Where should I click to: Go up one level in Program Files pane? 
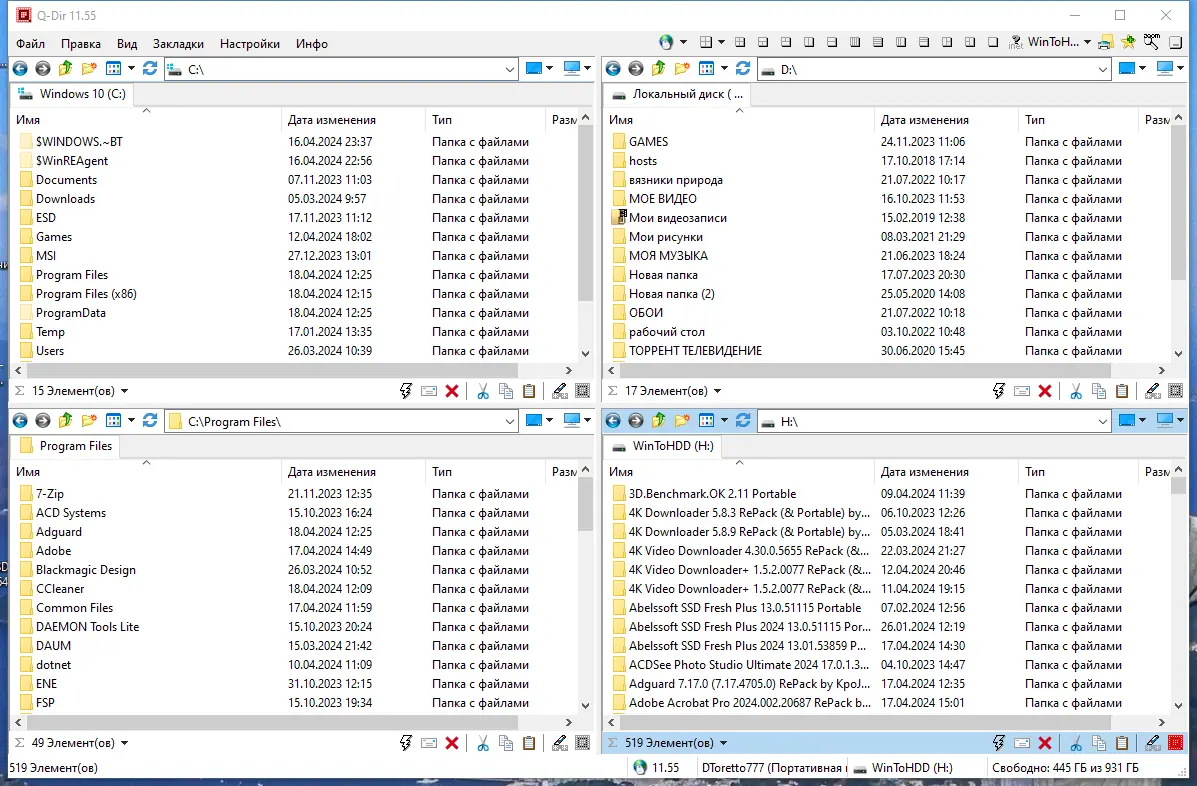tap(66, 420)
